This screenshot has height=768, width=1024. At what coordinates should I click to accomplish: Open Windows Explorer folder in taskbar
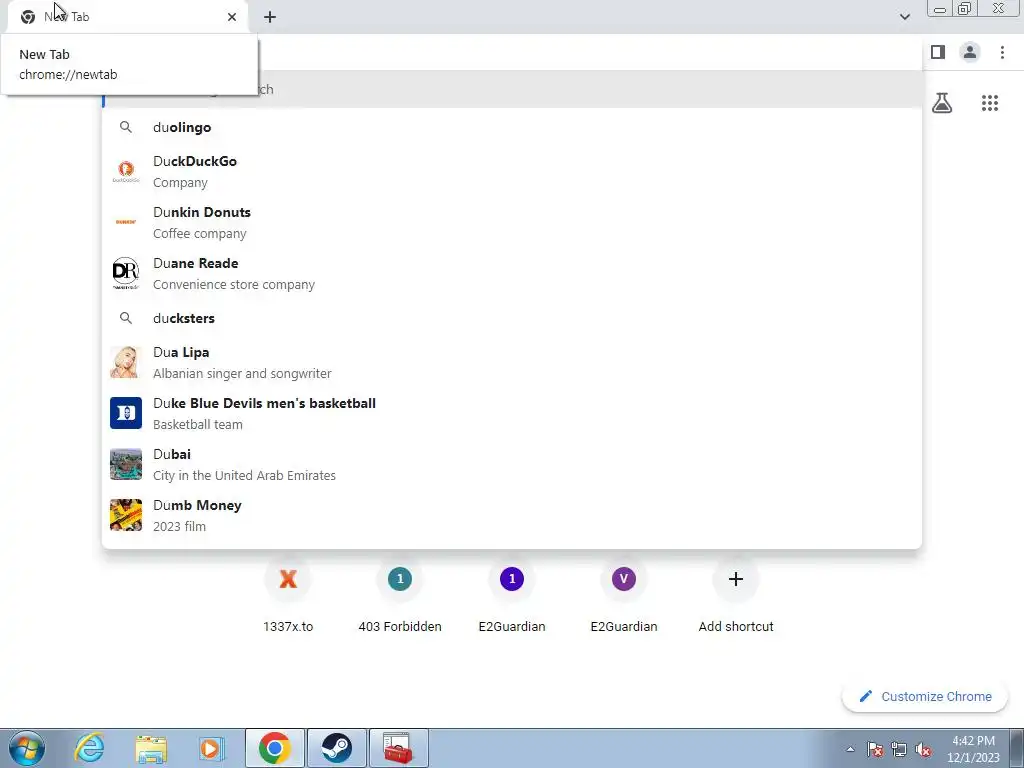(x=151, y=748)
